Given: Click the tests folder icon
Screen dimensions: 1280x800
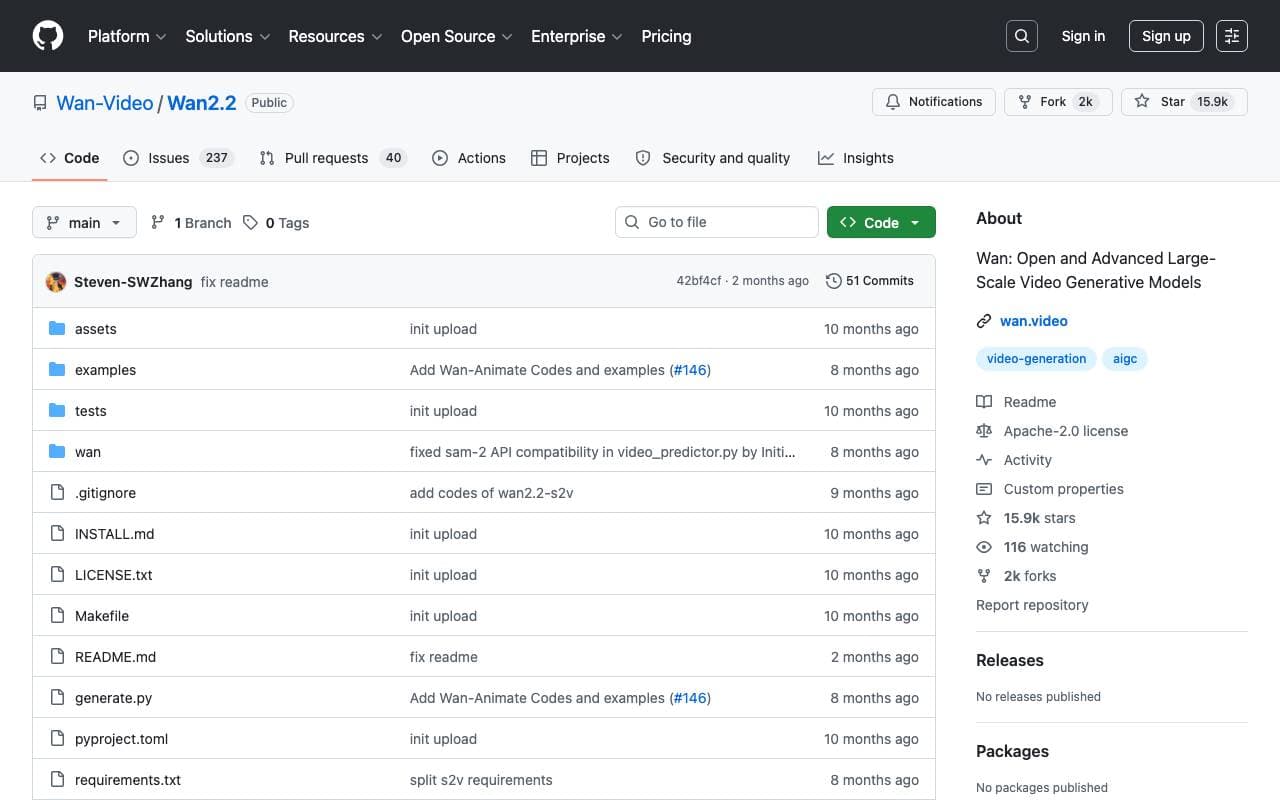Looking at the screenshot, I should (x=57, y=411).
